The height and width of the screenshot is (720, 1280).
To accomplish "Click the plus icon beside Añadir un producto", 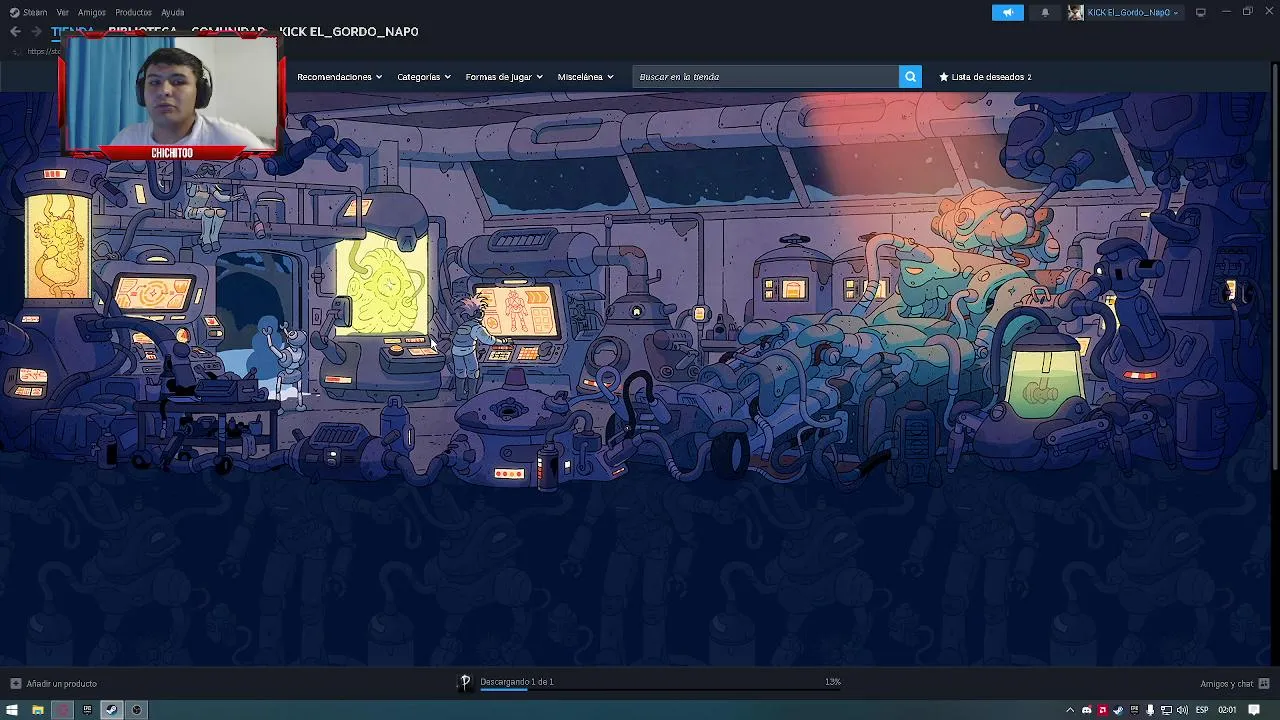I will coord(15,684).
